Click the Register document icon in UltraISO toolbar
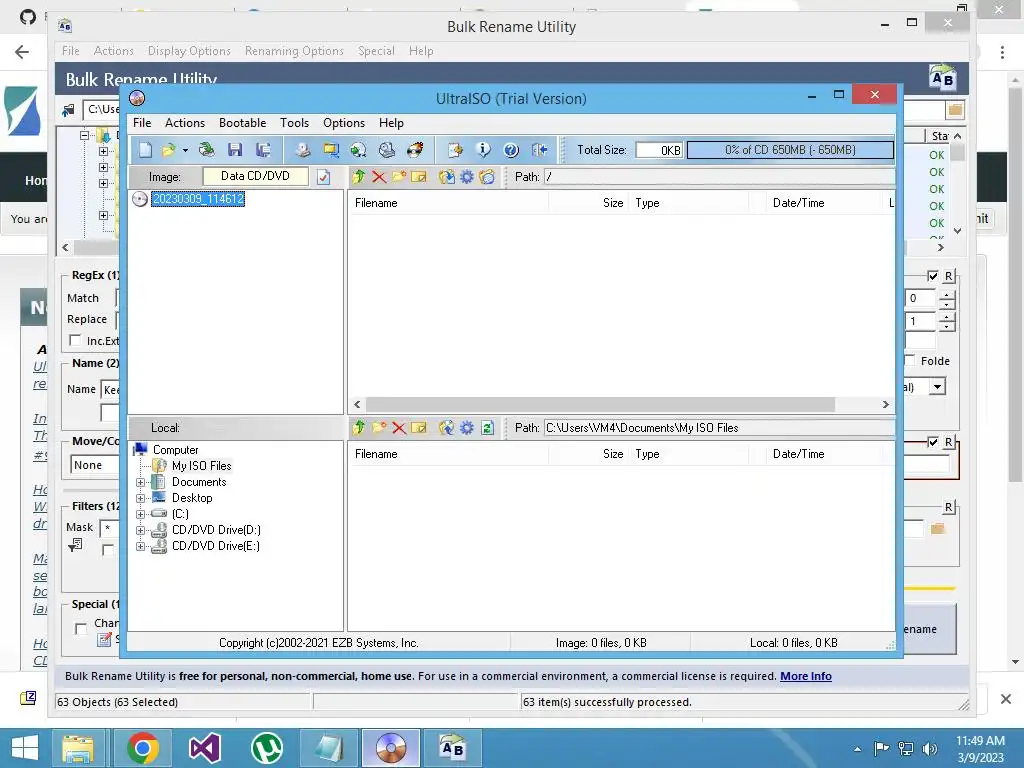The image size is (1024, 768). click(x=455, y=150)
